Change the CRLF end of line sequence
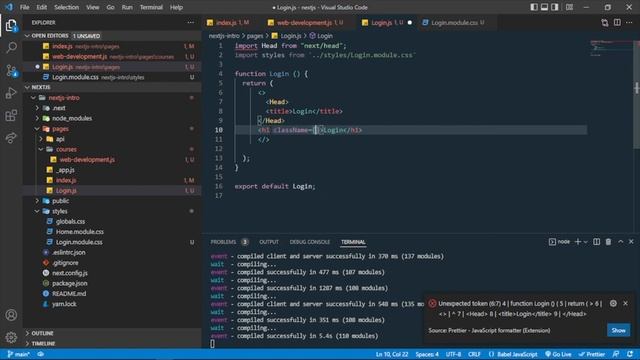This screenshot has height=360, width=640. [x=474, y=354]
